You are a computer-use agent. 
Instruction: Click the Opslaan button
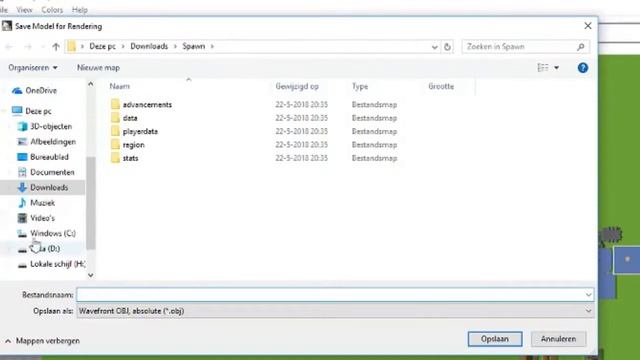pyautogui.click(x=495, y=339)
